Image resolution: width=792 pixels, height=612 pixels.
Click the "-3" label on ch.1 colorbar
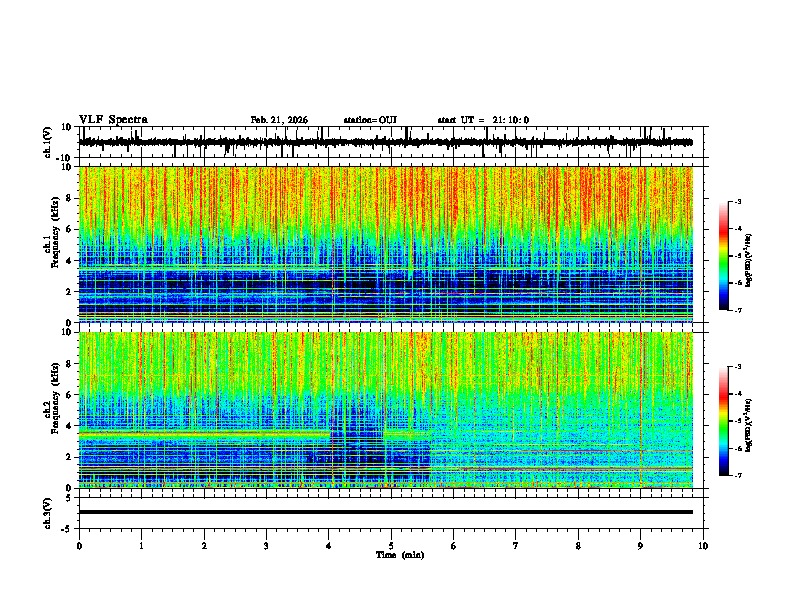[x=737, y=201]
